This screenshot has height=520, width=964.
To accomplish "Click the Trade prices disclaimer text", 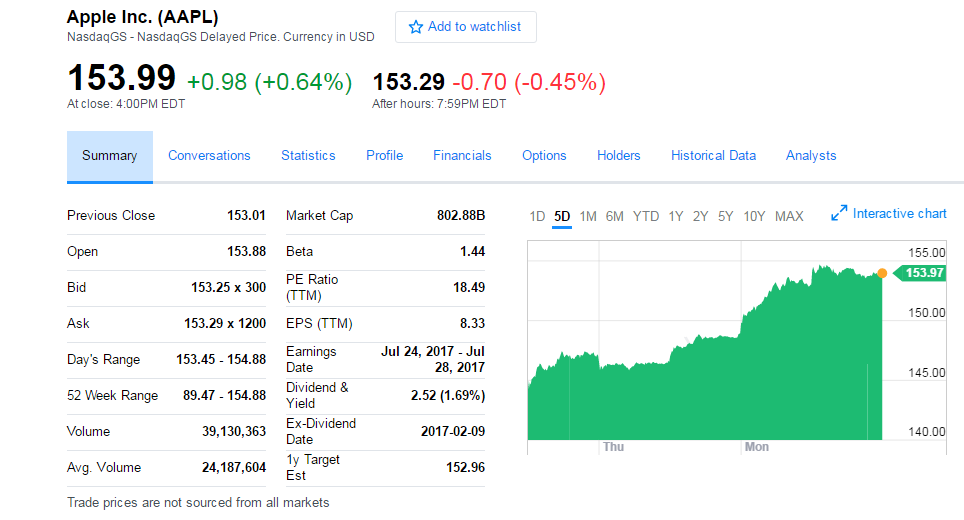I will [198, 503].
